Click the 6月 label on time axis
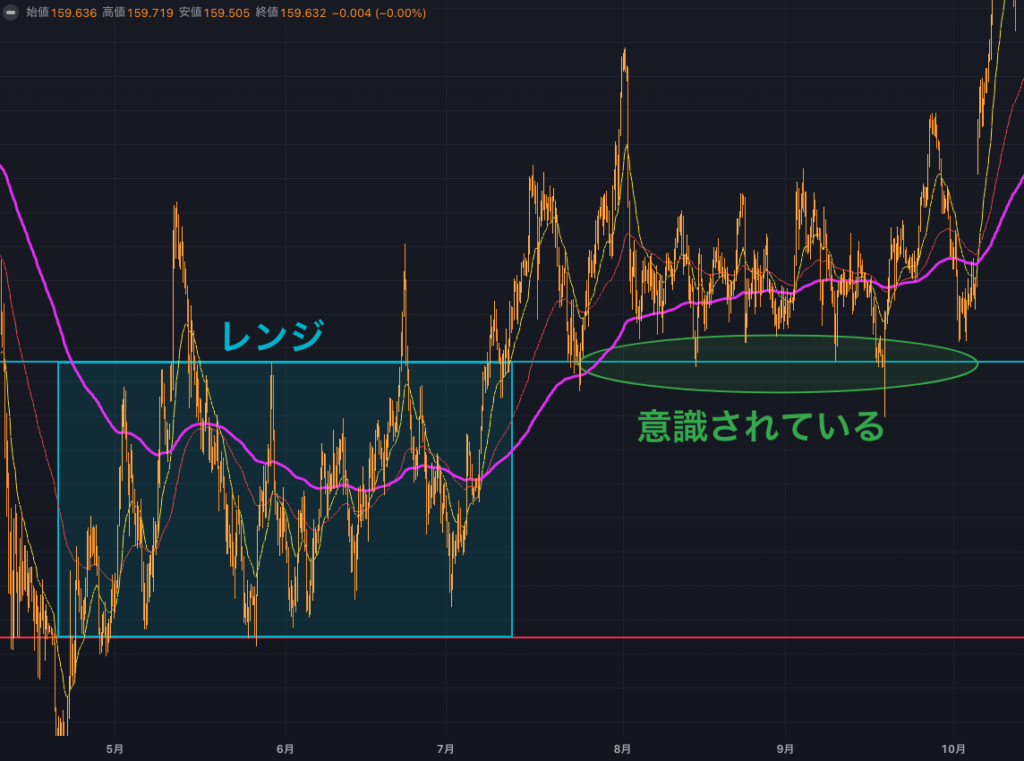 pos(285,748)
